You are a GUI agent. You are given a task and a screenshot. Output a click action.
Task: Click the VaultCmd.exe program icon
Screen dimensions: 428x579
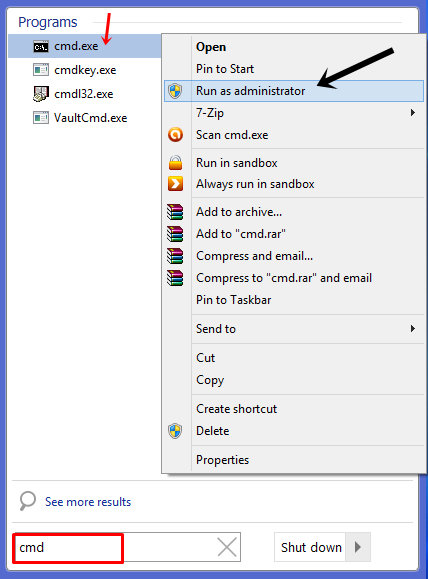point(41,118)
